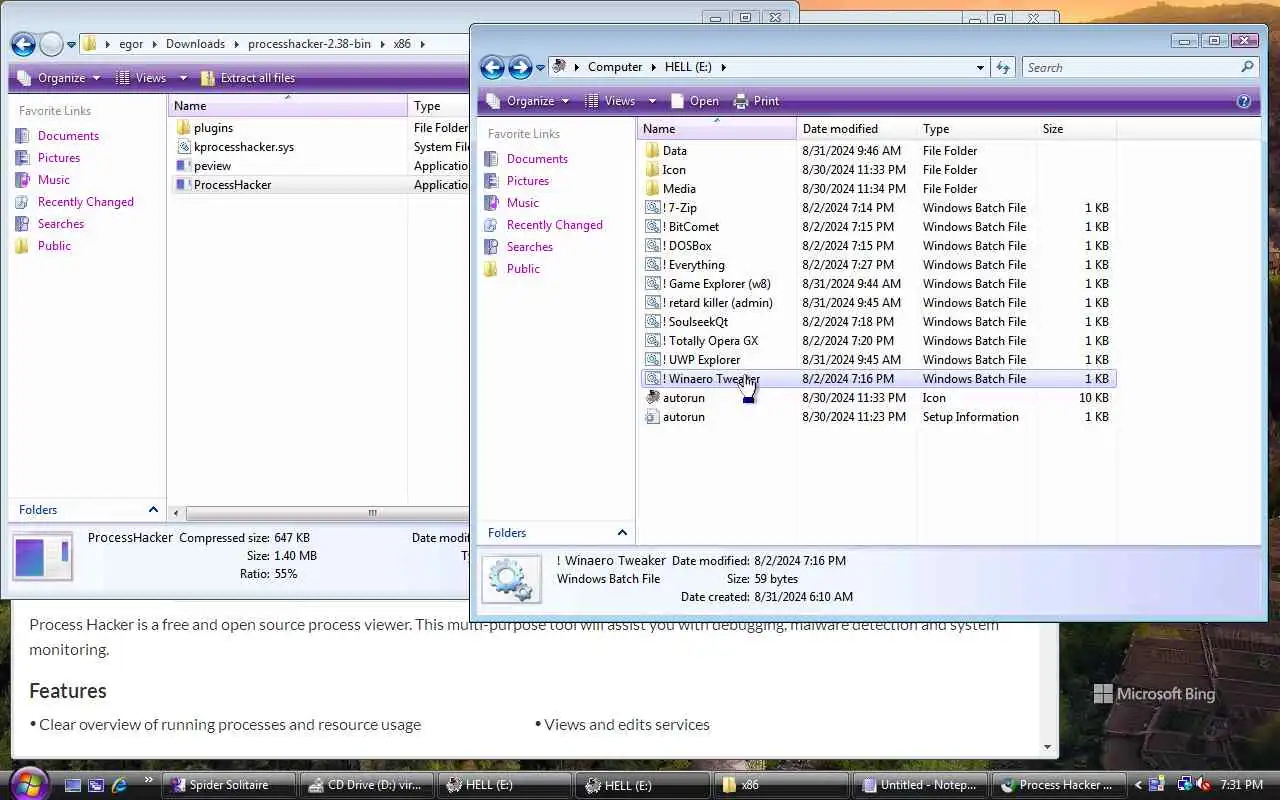Open the Organize dropdown in the x86 window
This screenshot has width=1280, height=800.
pos(59,78)
